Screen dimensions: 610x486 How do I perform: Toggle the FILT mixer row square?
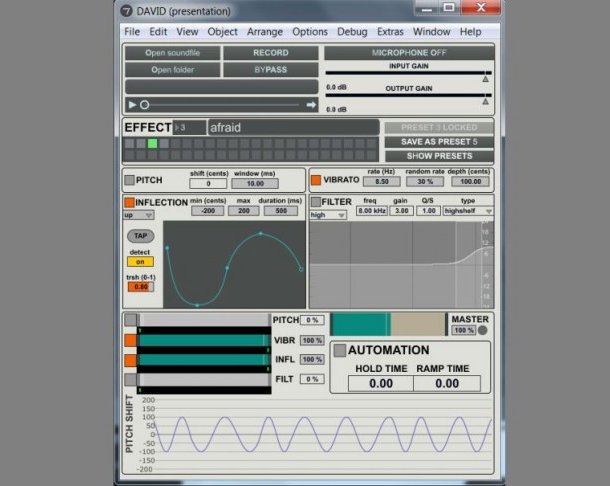pos(130,379)
